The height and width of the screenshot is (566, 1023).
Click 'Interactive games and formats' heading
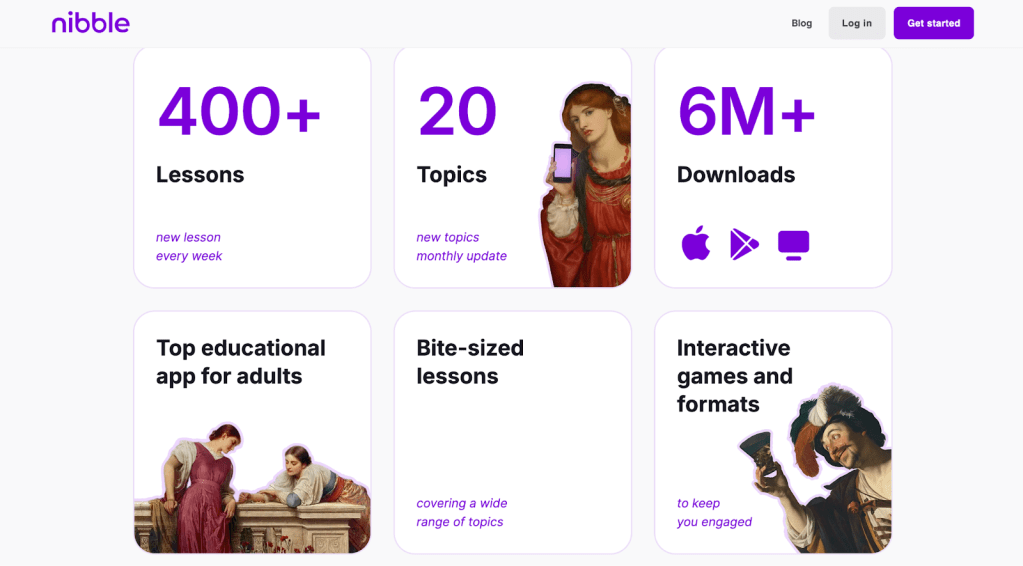[735, 376]
